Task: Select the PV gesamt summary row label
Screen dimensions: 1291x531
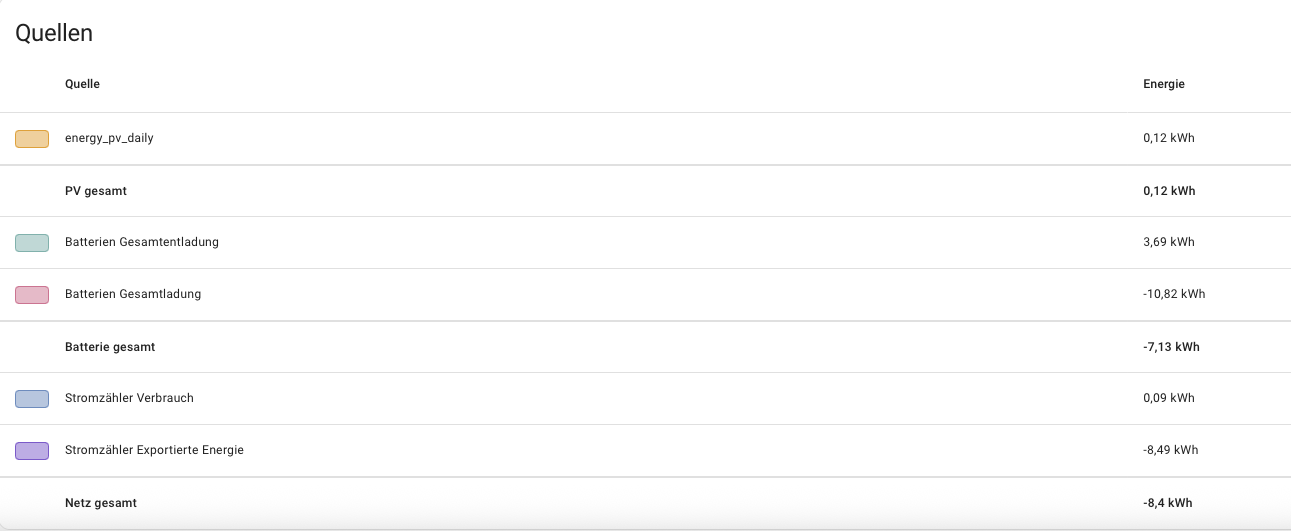Action: click(x=96, y=191)
